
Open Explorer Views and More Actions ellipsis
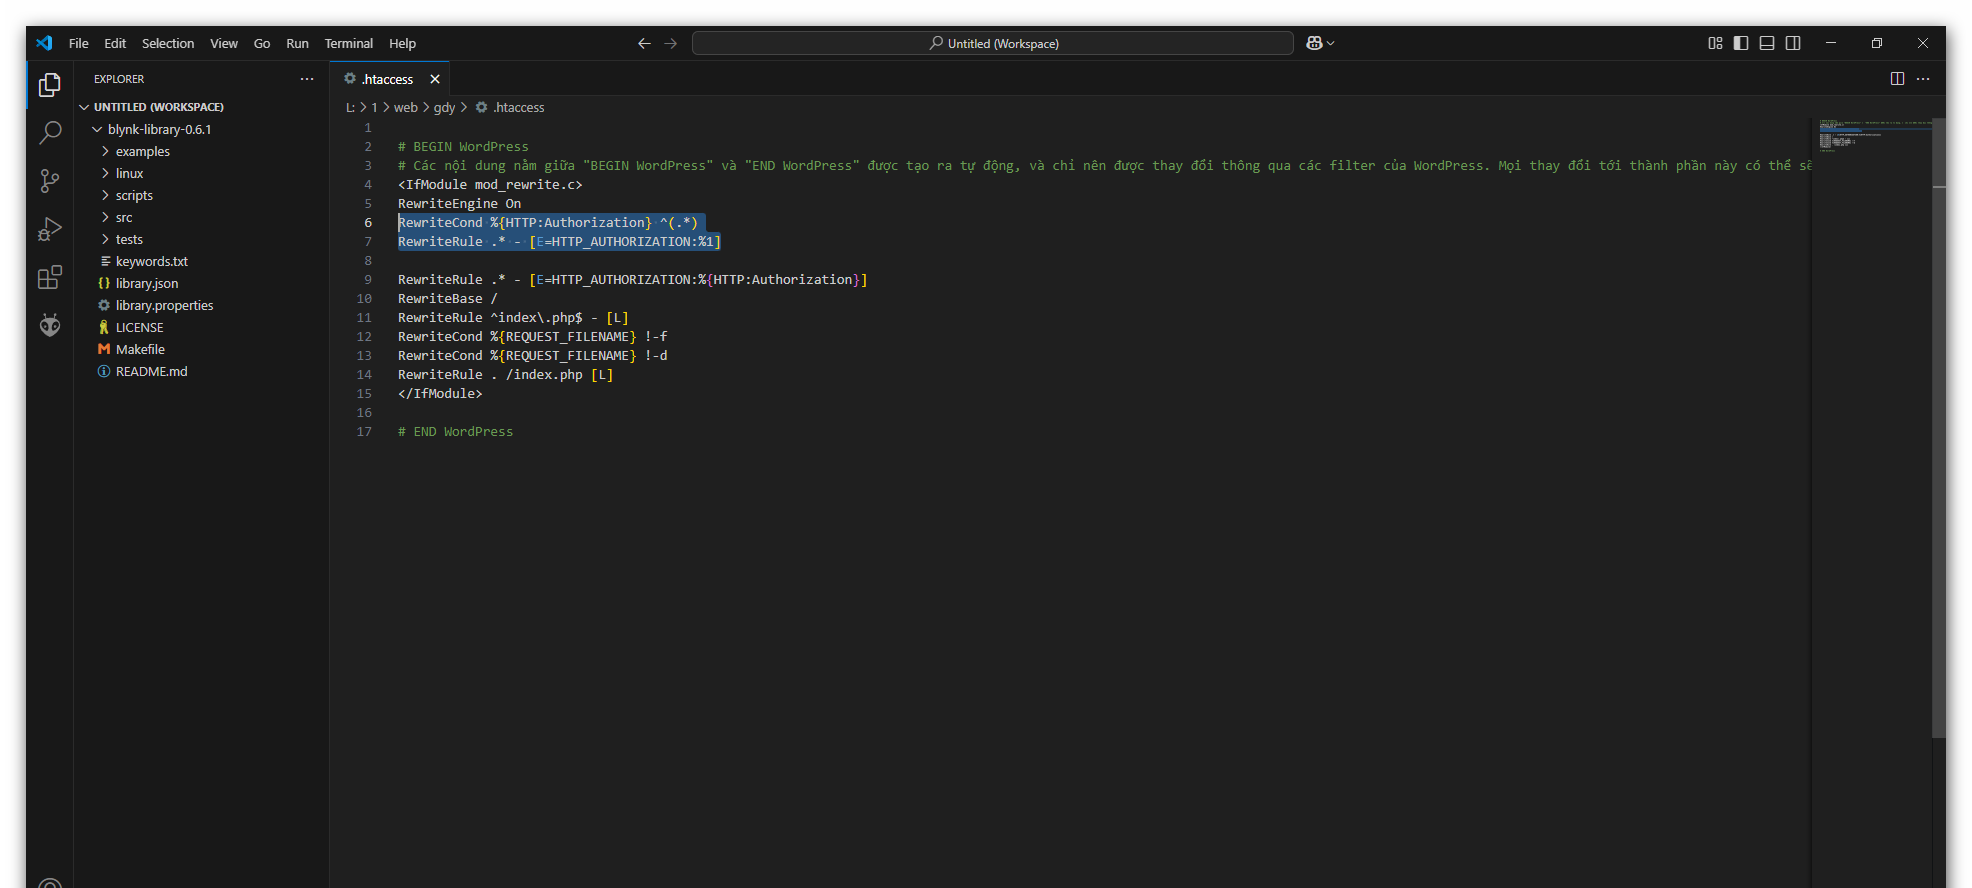(307, 79)
